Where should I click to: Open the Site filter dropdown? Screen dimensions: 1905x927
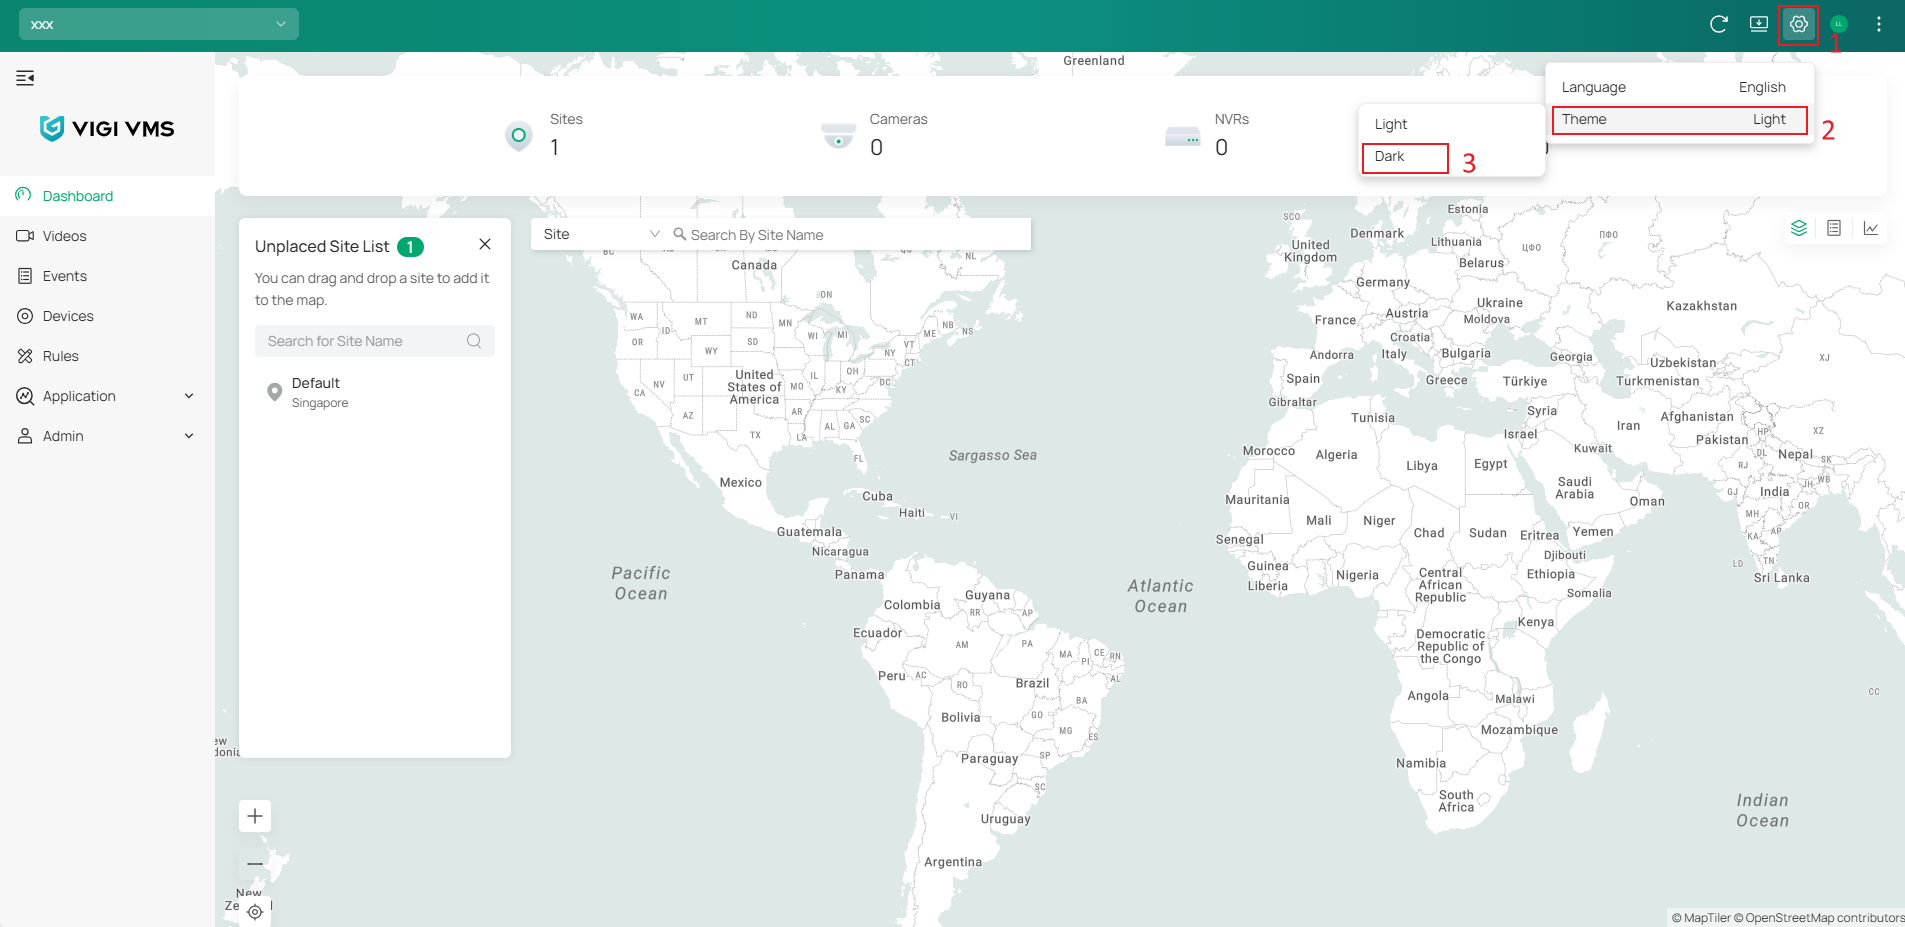pyautogui.click(x=601, y=234)
